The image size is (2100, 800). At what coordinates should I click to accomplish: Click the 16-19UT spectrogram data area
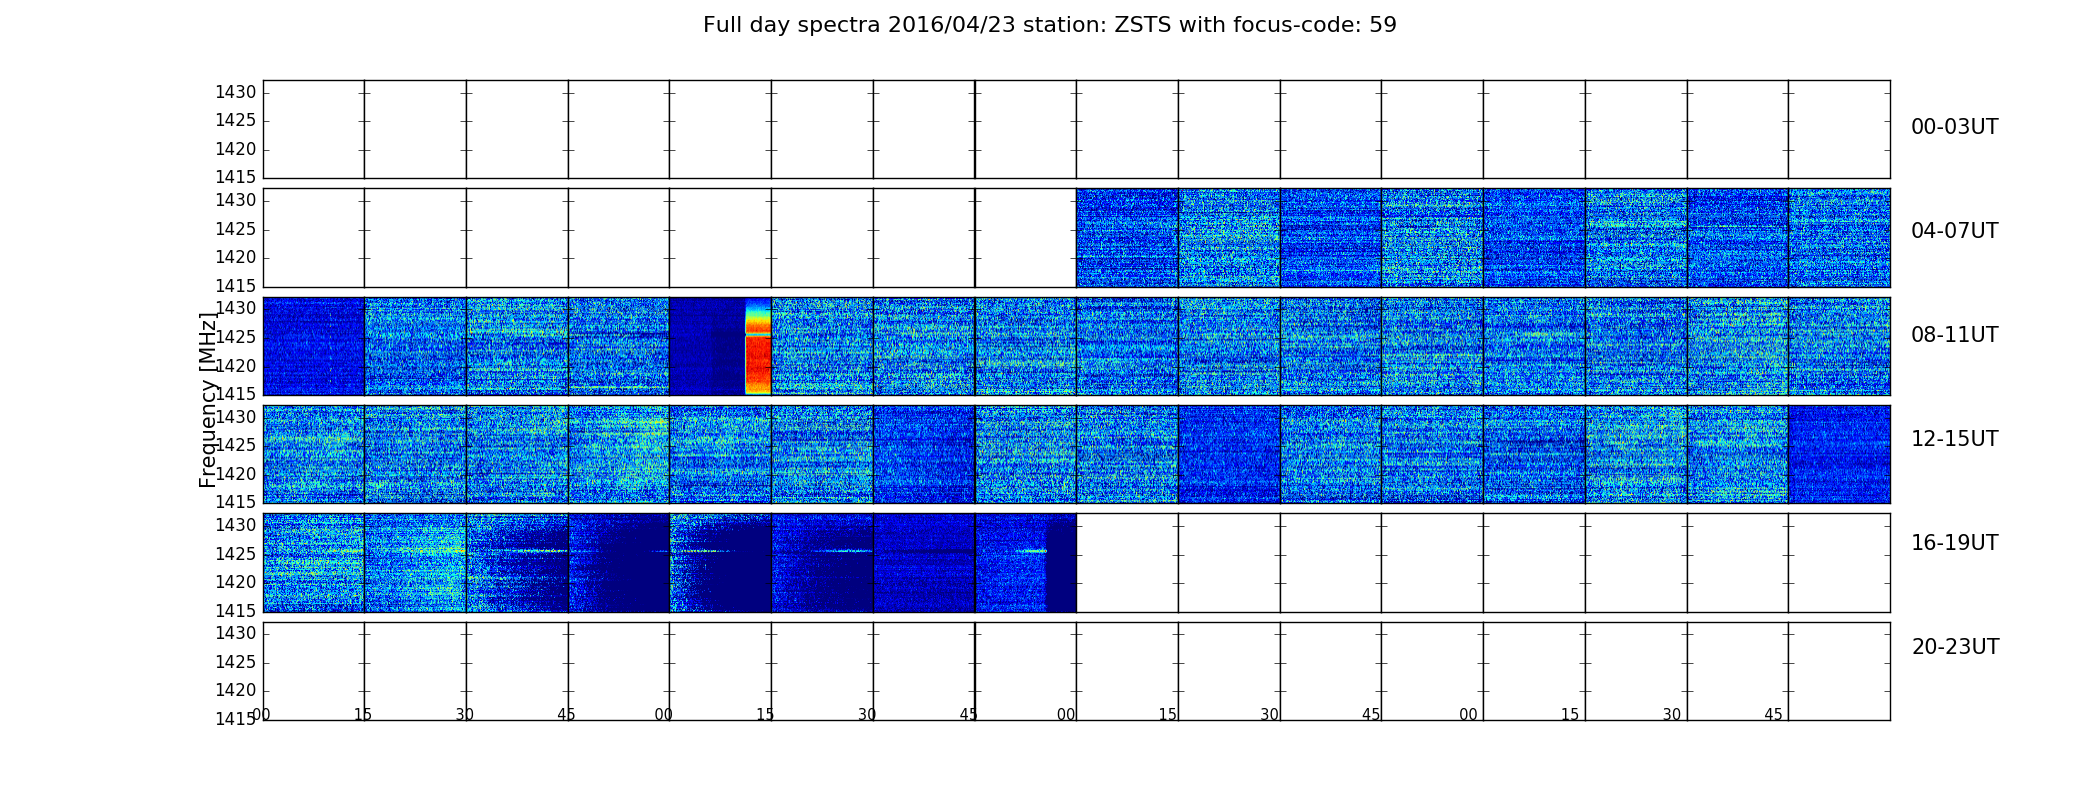click(669, 563)
